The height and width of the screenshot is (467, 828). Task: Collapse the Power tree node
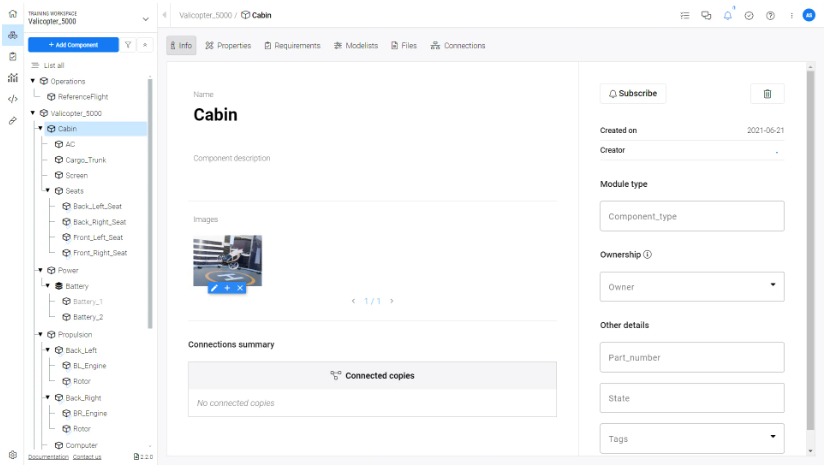pos(40,269)
